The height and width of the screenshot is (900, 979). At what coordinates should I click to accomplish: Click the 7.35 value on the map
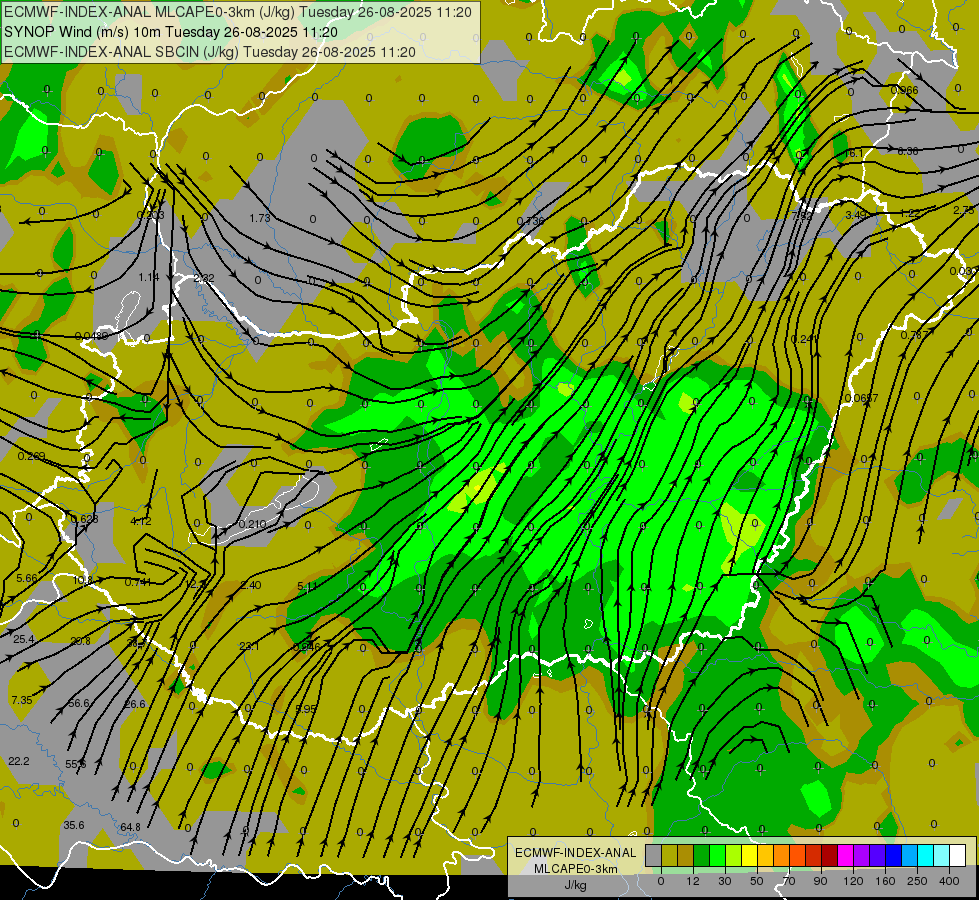point(22,700)
